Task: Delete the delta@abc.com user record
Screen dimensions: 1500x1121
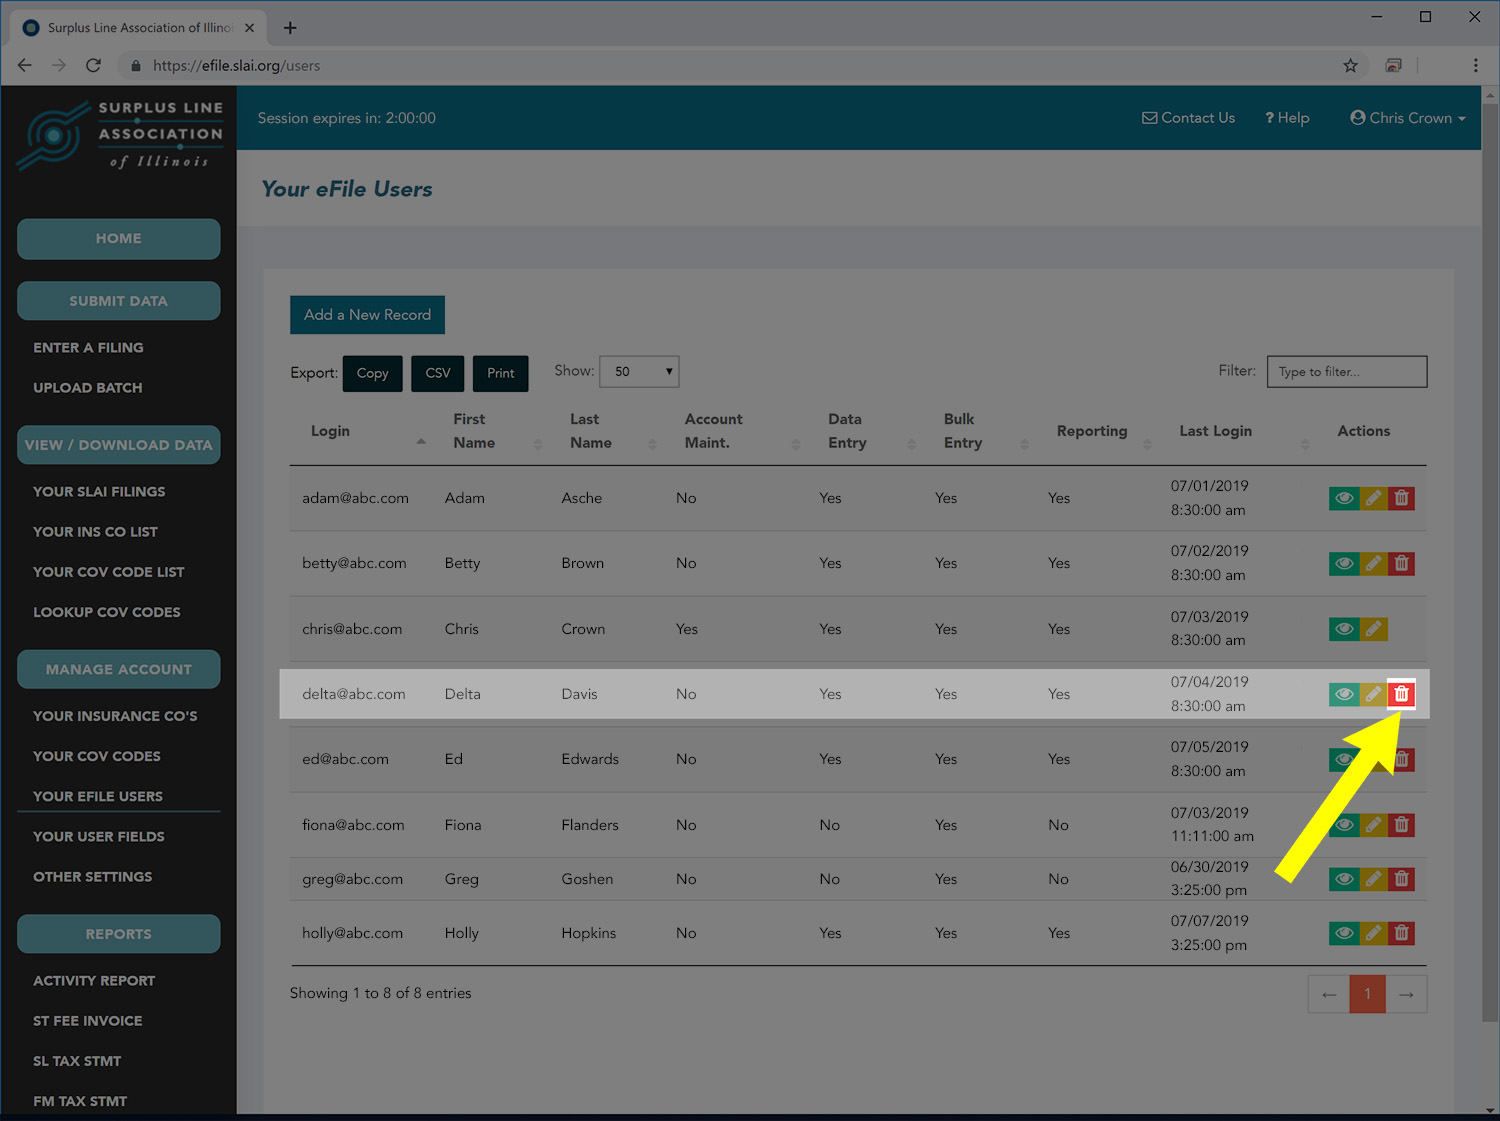Action: pos(1401,694)
